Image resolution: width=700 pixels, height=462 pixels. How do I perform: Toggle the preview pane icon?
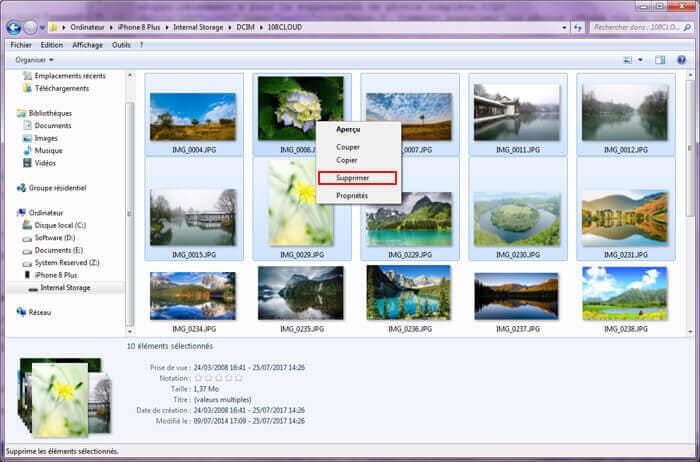click(x=659, y=60)
